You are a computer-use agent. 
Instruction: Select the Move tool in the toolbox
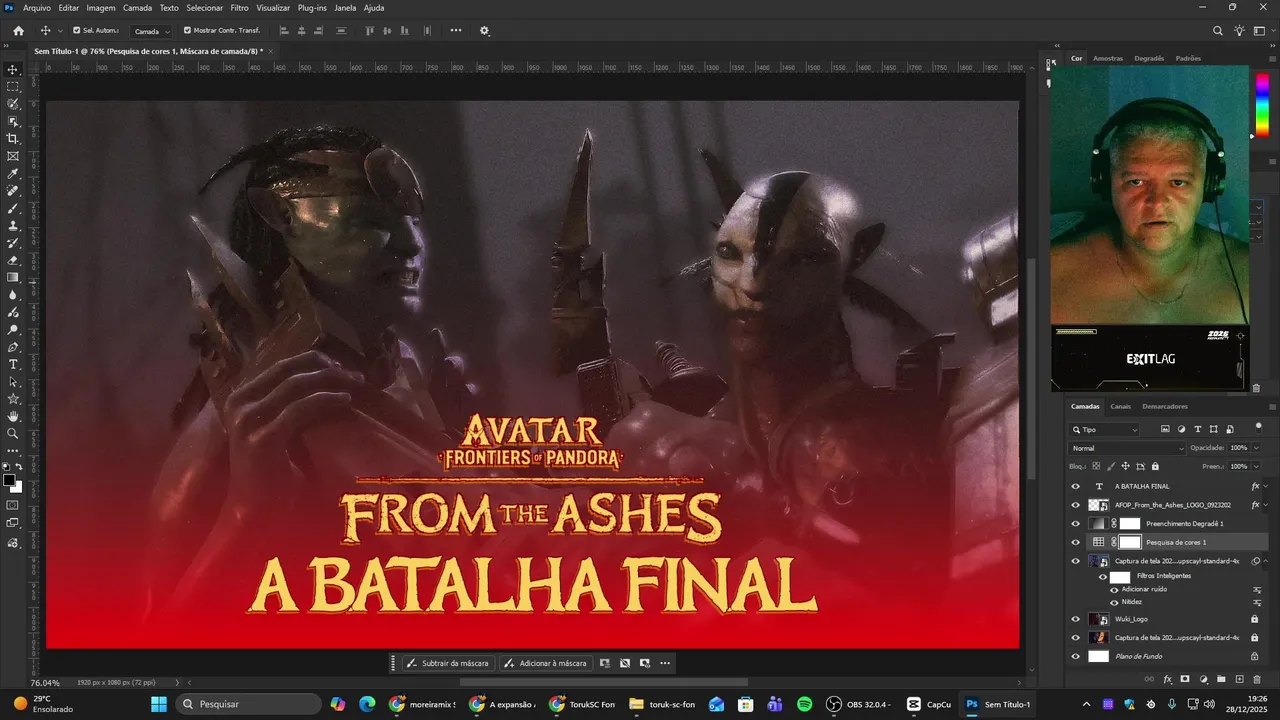pos(13,69)
